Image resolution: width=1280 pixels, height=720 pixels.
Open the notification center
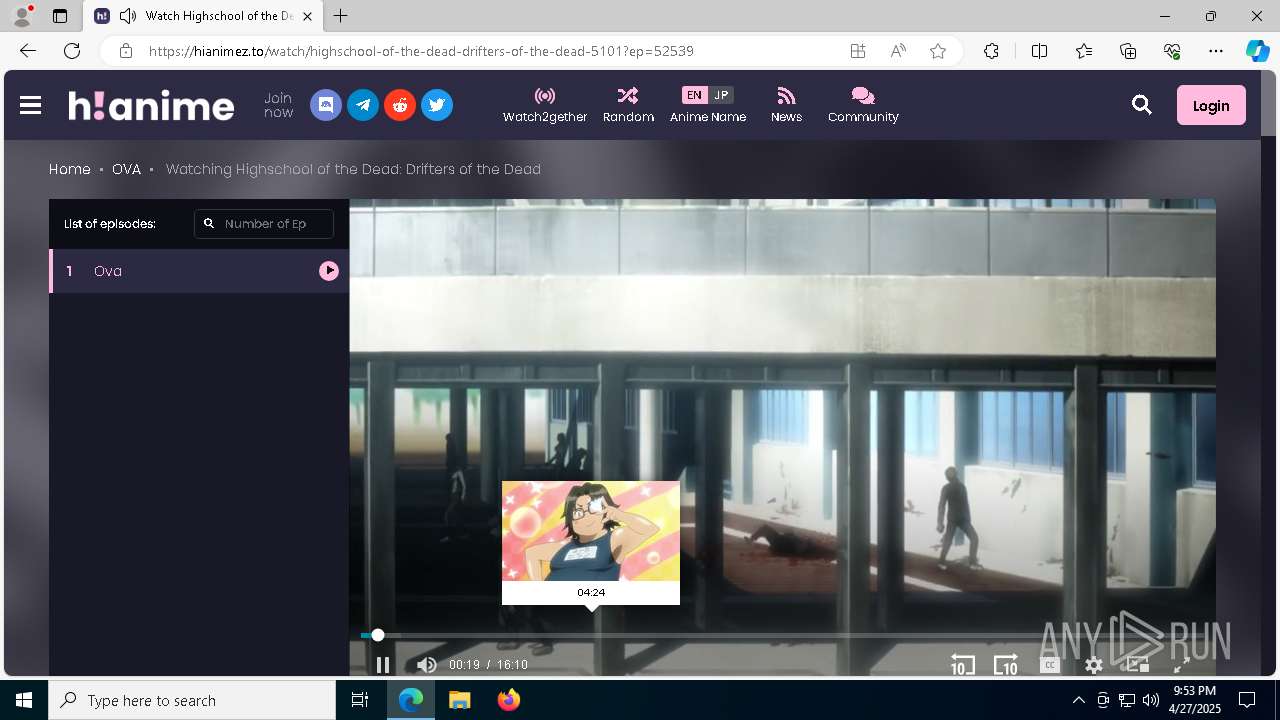click(x=1247, y=700)
